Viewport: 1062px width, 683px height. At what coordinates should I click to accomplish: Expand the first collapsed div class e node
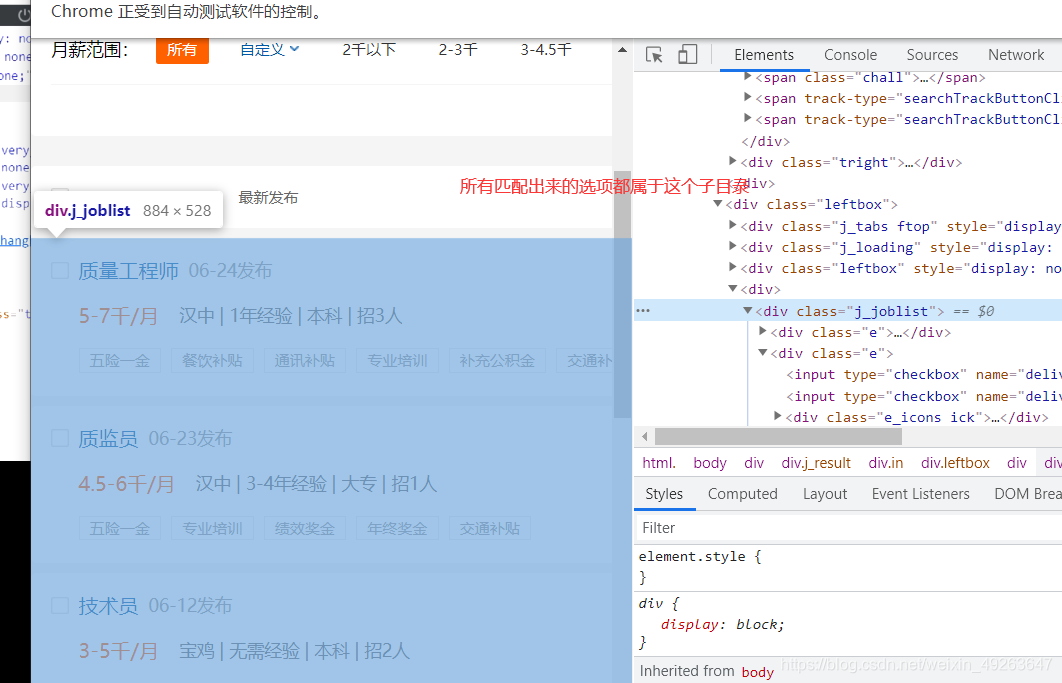(763, 331)
